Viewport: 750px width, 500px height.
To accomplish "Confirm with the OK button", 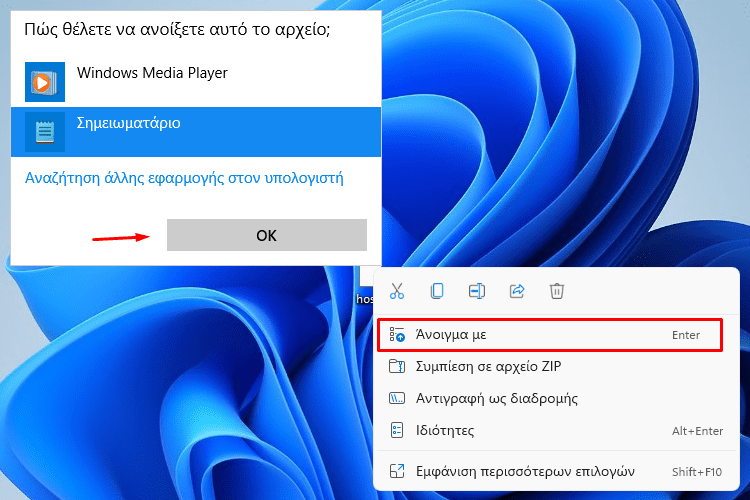I will 267,235.
